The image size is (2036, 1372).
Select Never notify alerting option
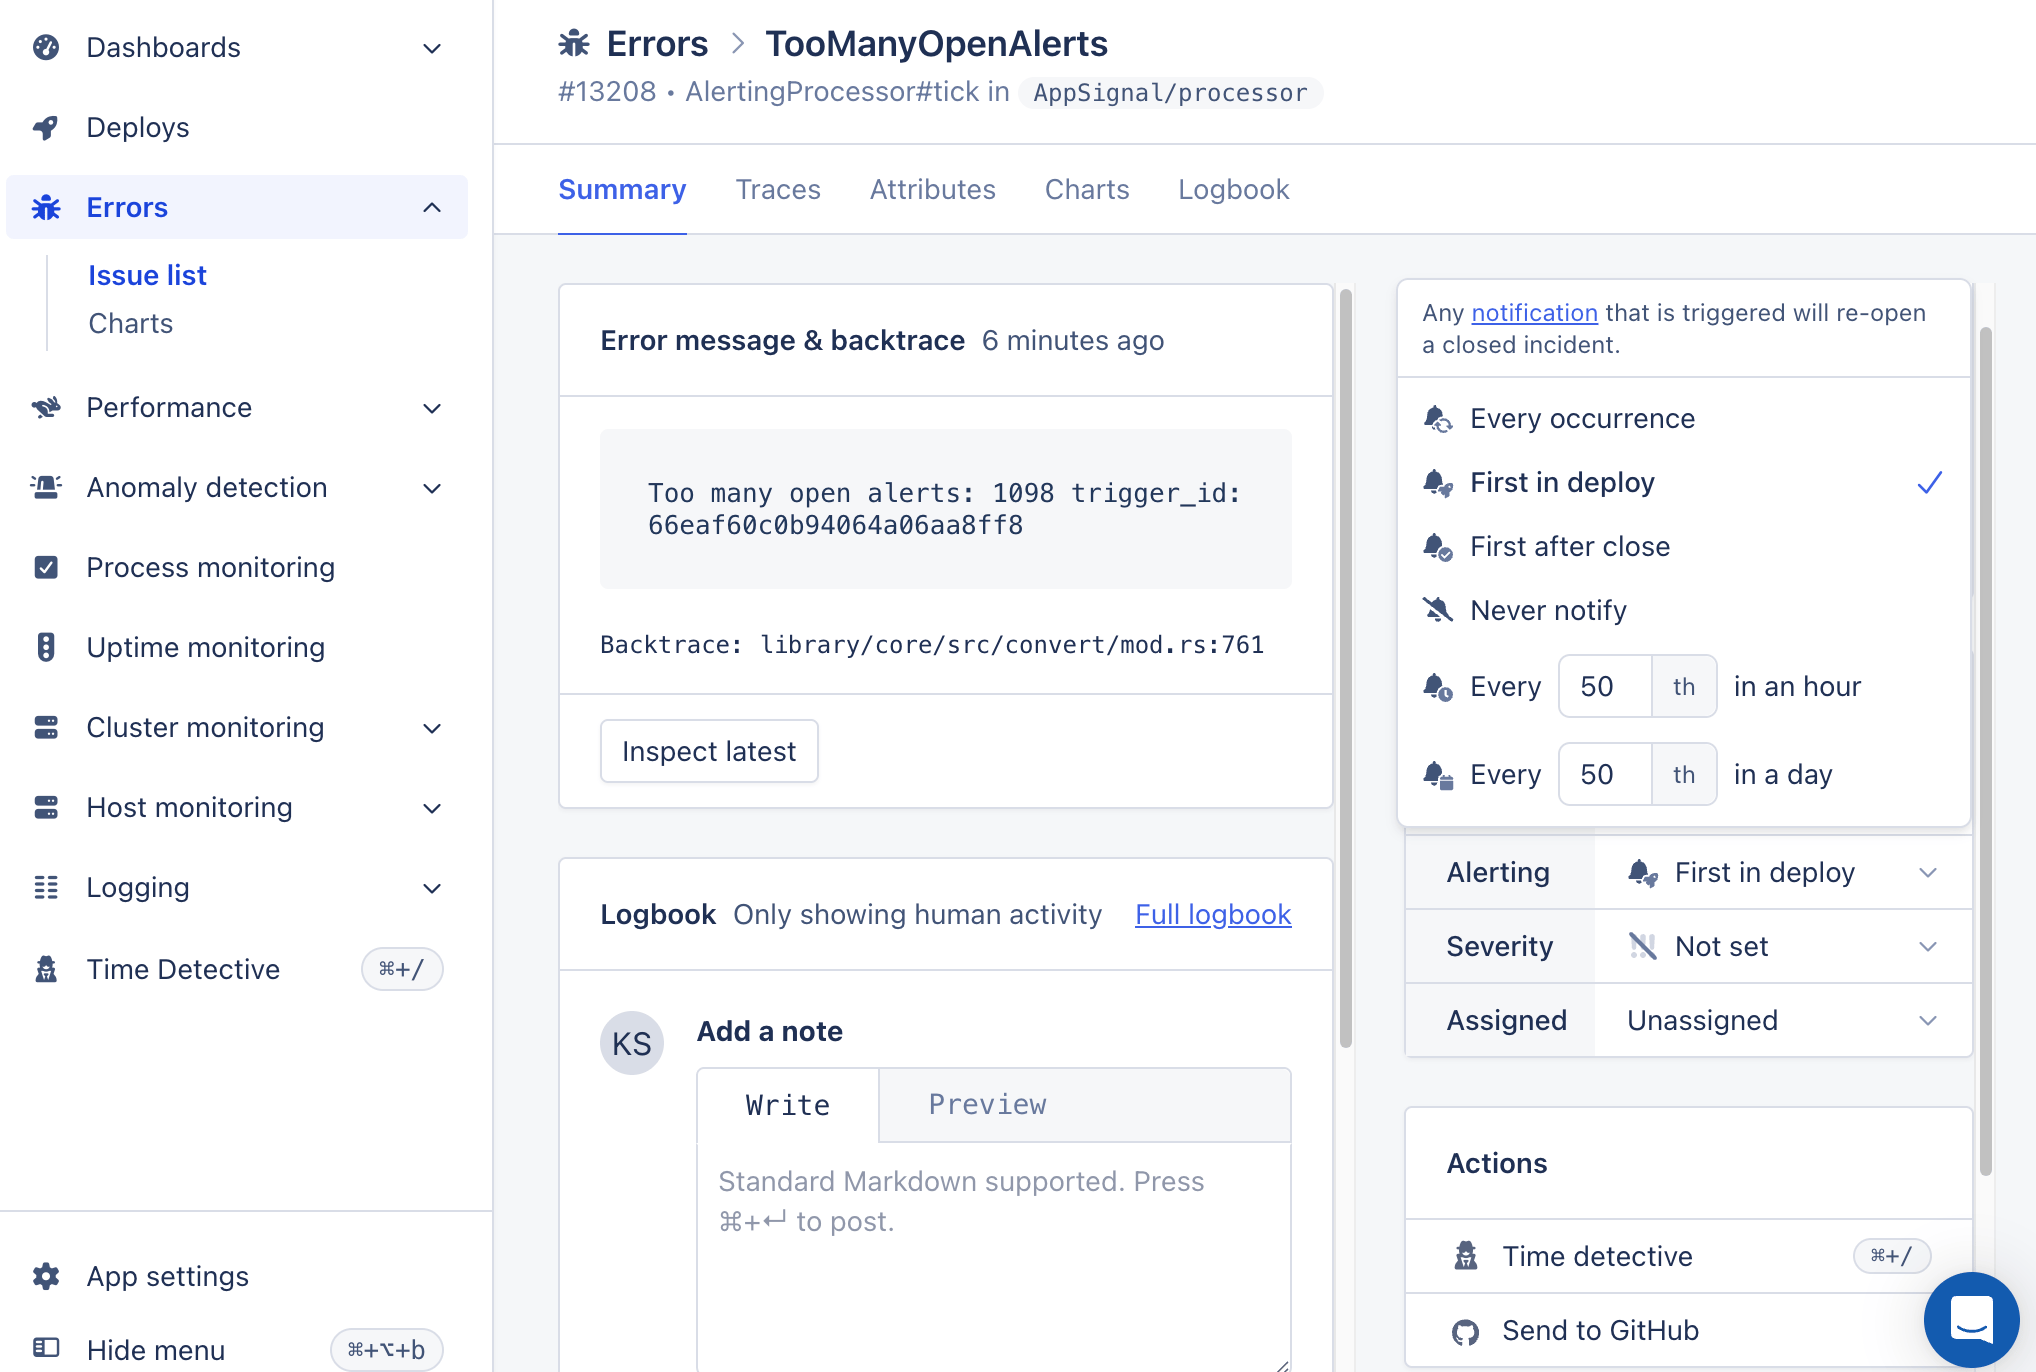[1683, 610]
